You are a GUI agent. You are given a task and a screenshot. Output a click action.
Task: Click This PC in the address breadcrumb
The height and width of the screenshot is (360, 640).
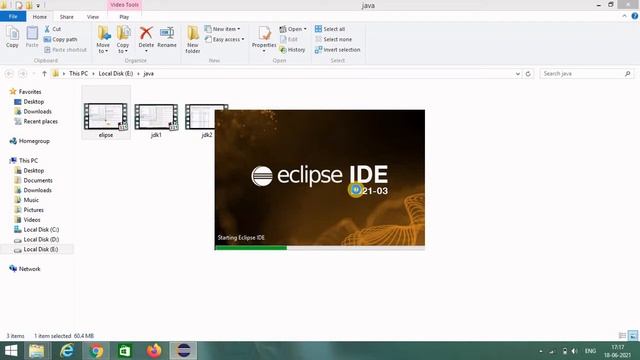pyautogui.click(x=78, y=73)
